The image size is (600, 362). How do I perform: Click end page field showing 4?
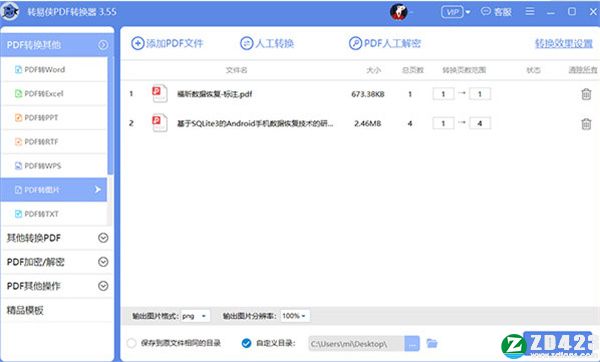(480, 123)
